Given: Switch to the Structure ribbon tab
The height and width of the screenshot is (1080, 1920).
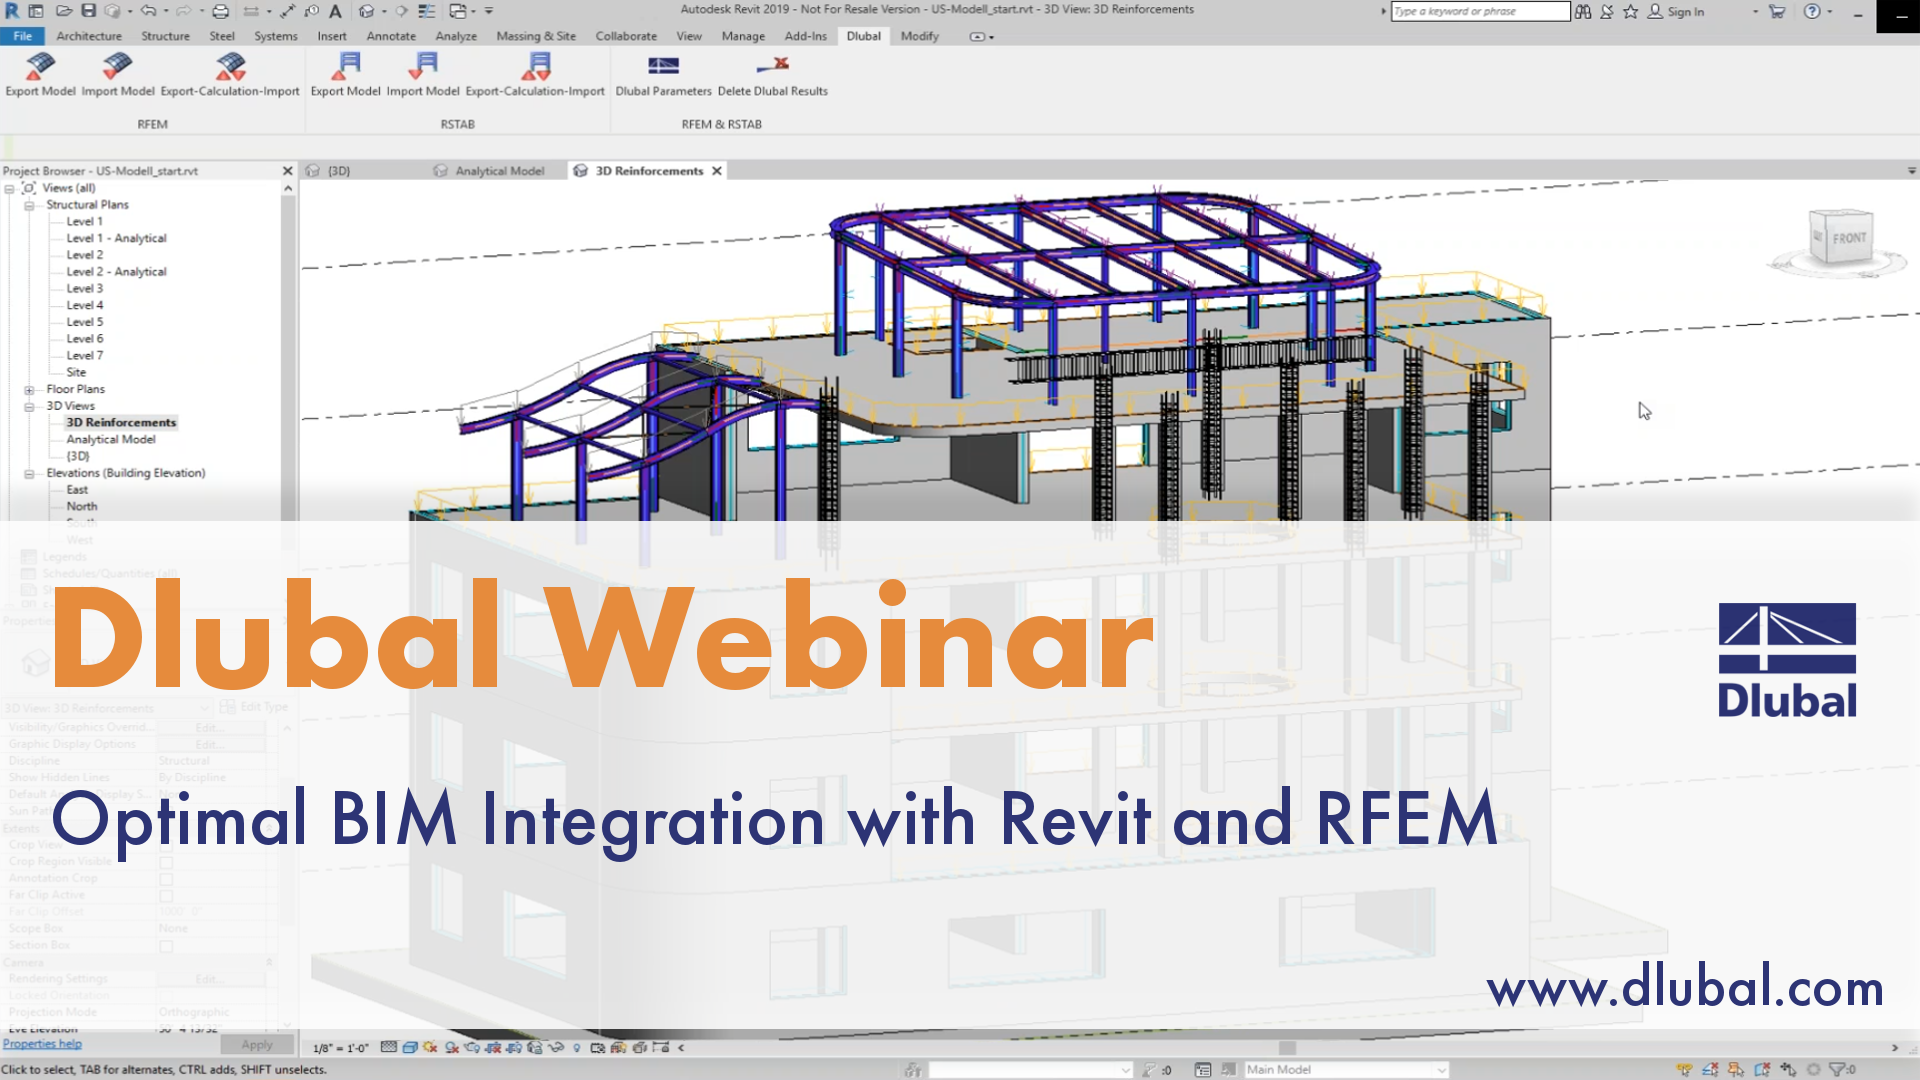Looking at the screenshot, I should (x=165, y=36).
